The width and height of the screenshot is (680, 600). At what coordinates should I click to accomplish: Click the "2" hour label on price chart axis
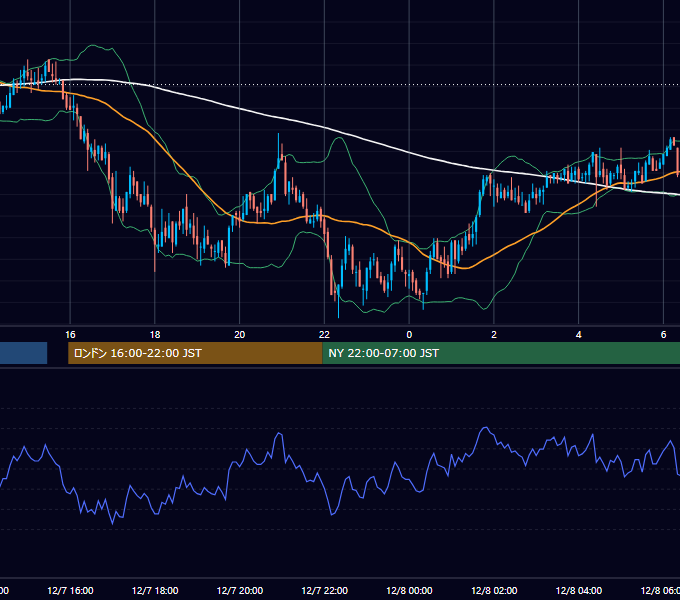[x=494, y=335]
